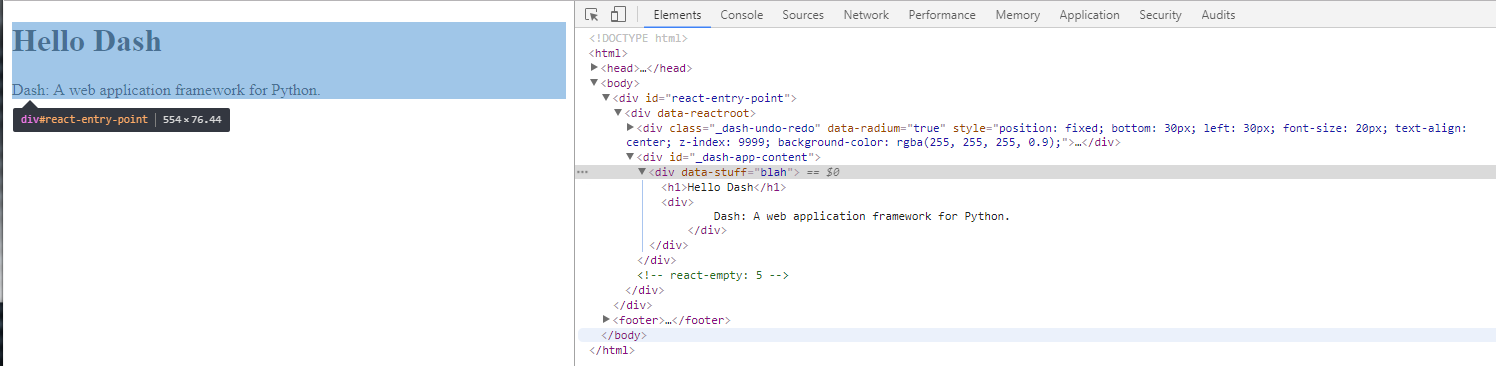Click the Dash web application framework text node
Image resolution: width=1496 pixels, height=366 pixels.
click(862, 216)
